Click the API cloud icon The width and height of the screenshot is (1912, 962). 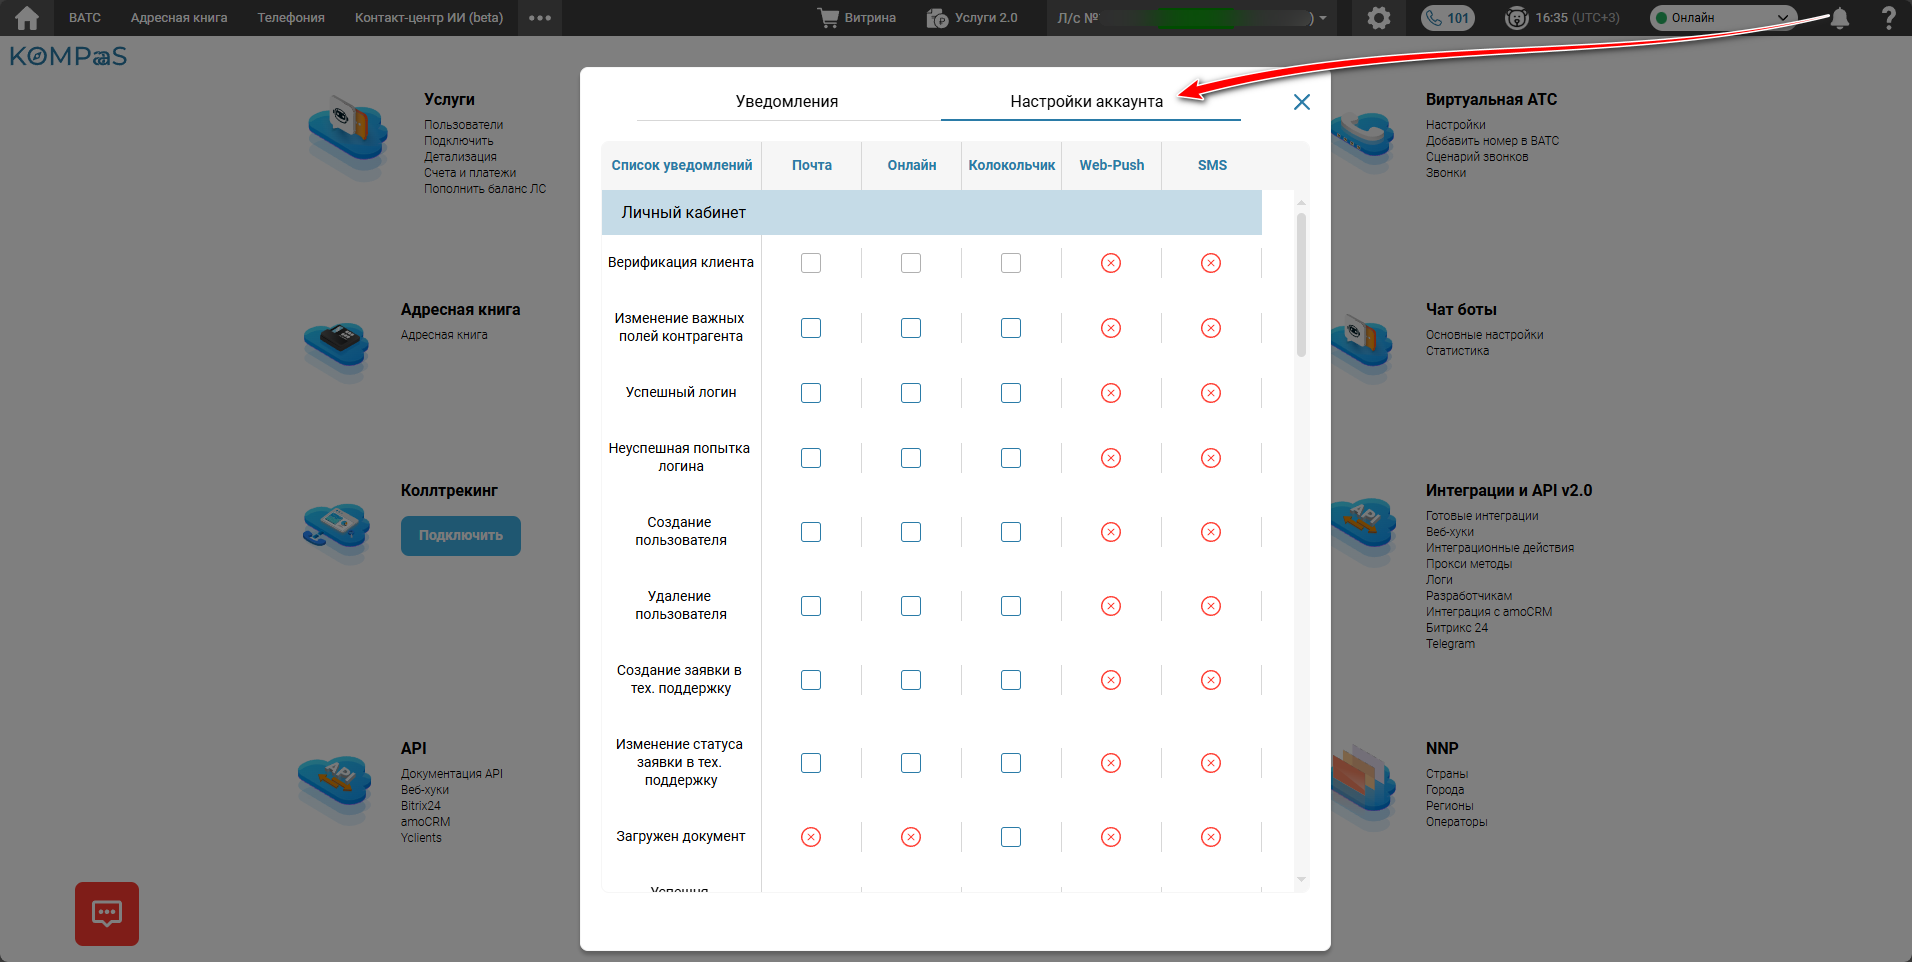tap(335, 787)
